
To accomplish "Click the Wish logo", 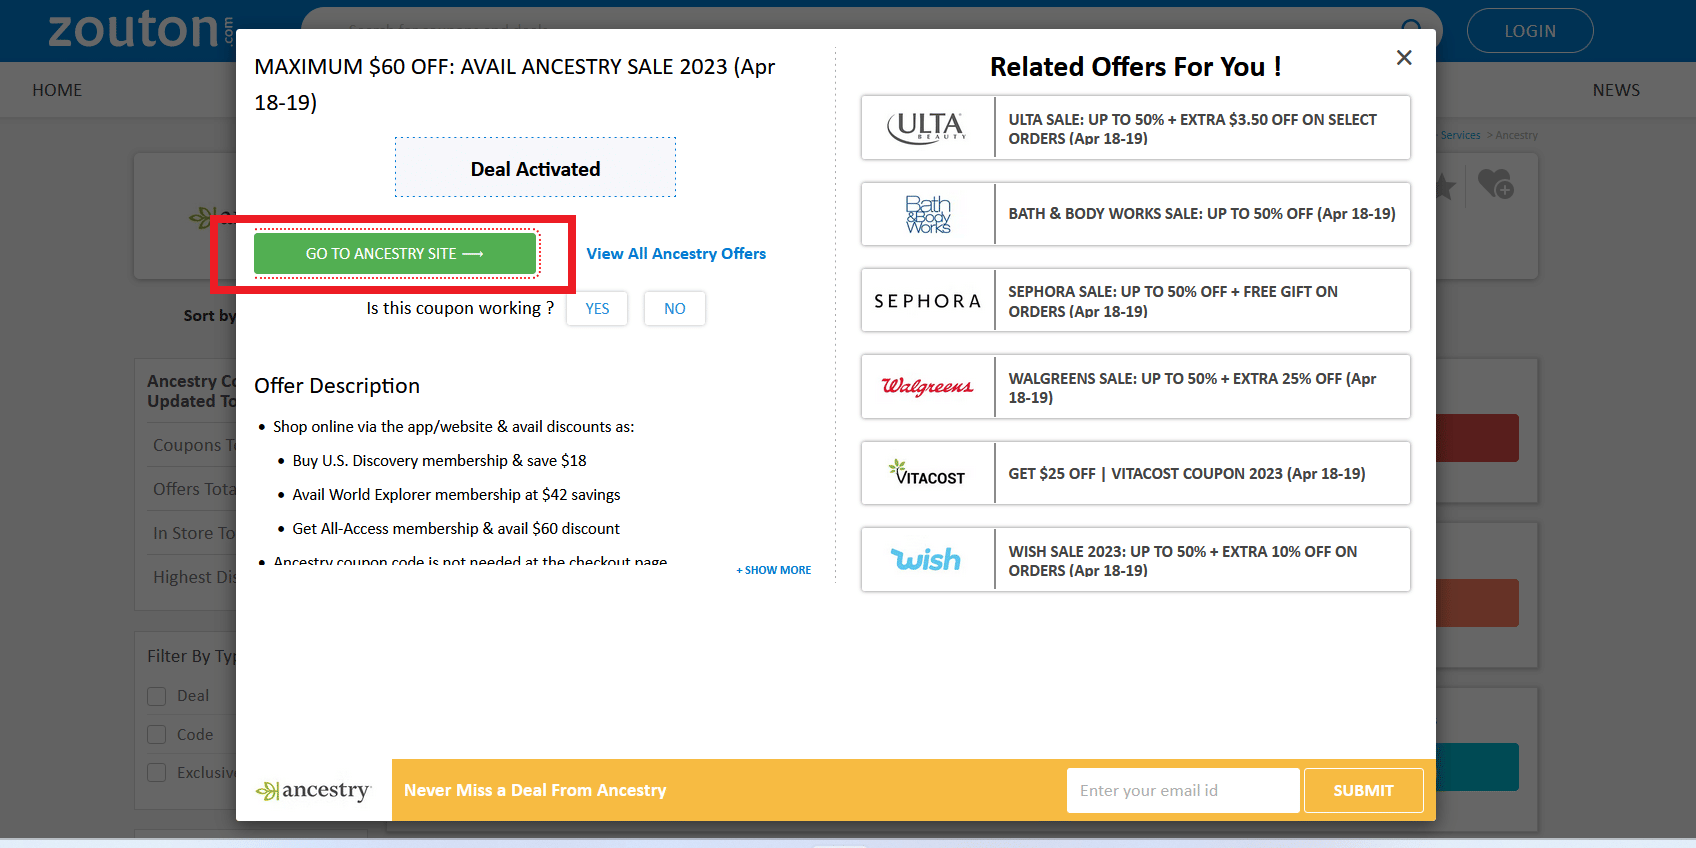I will click(927, 560).
